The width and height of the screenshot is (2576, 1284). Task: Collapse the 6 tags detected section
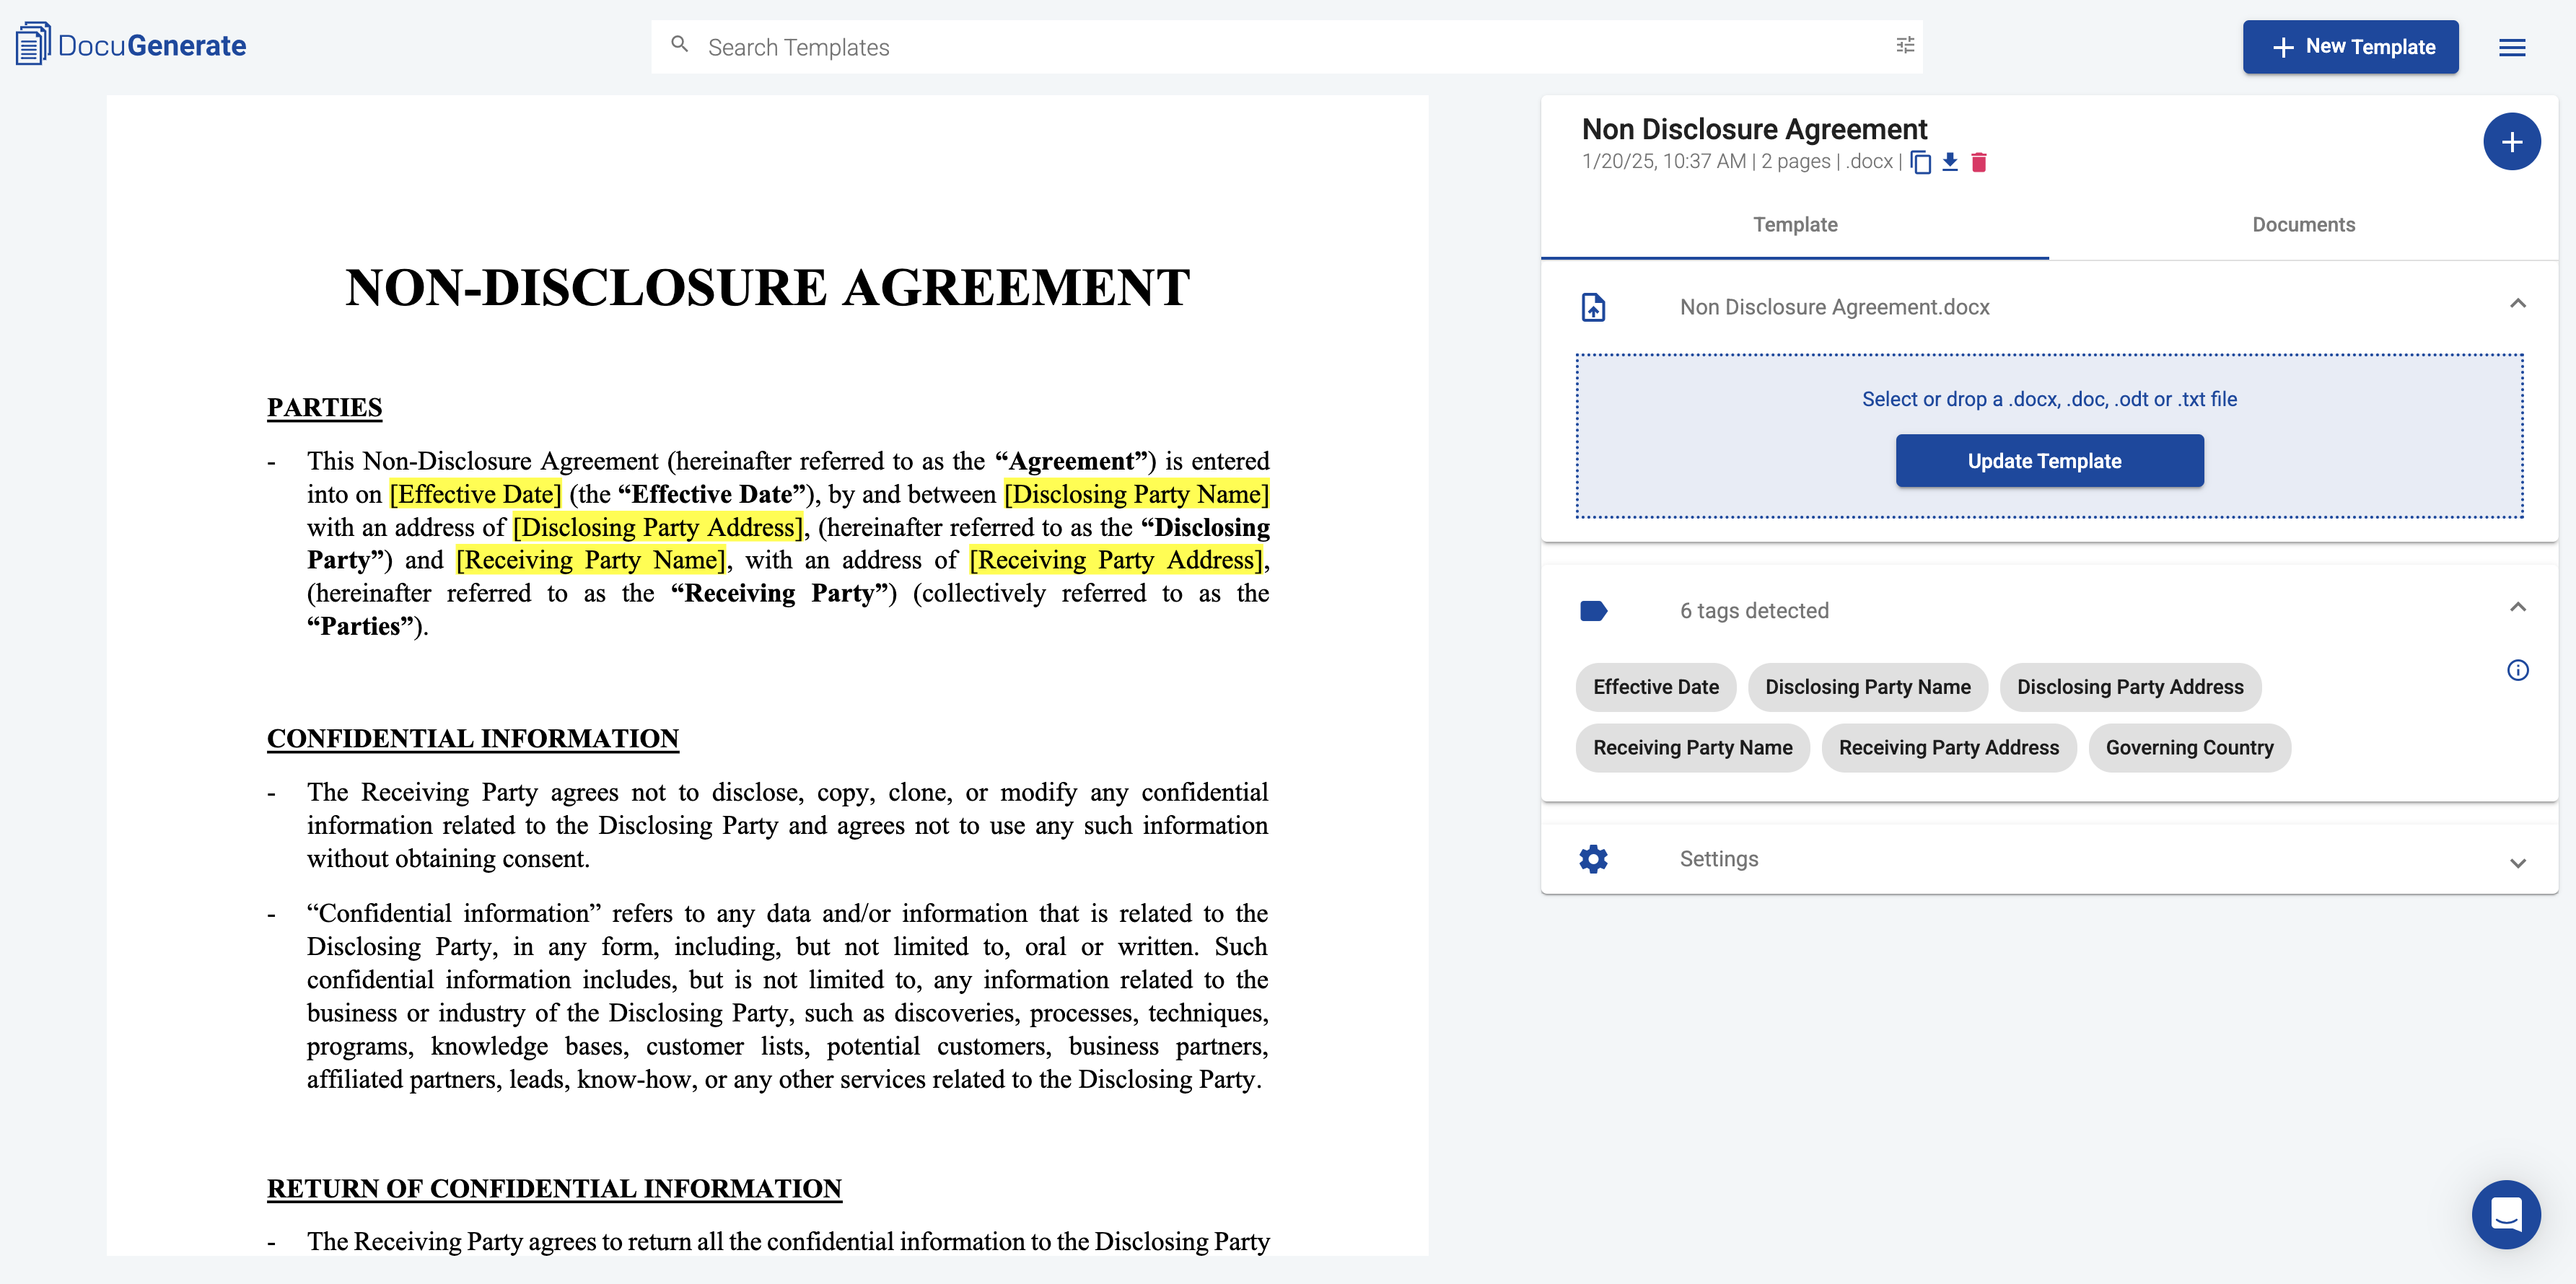click(x=2517, y=607)
